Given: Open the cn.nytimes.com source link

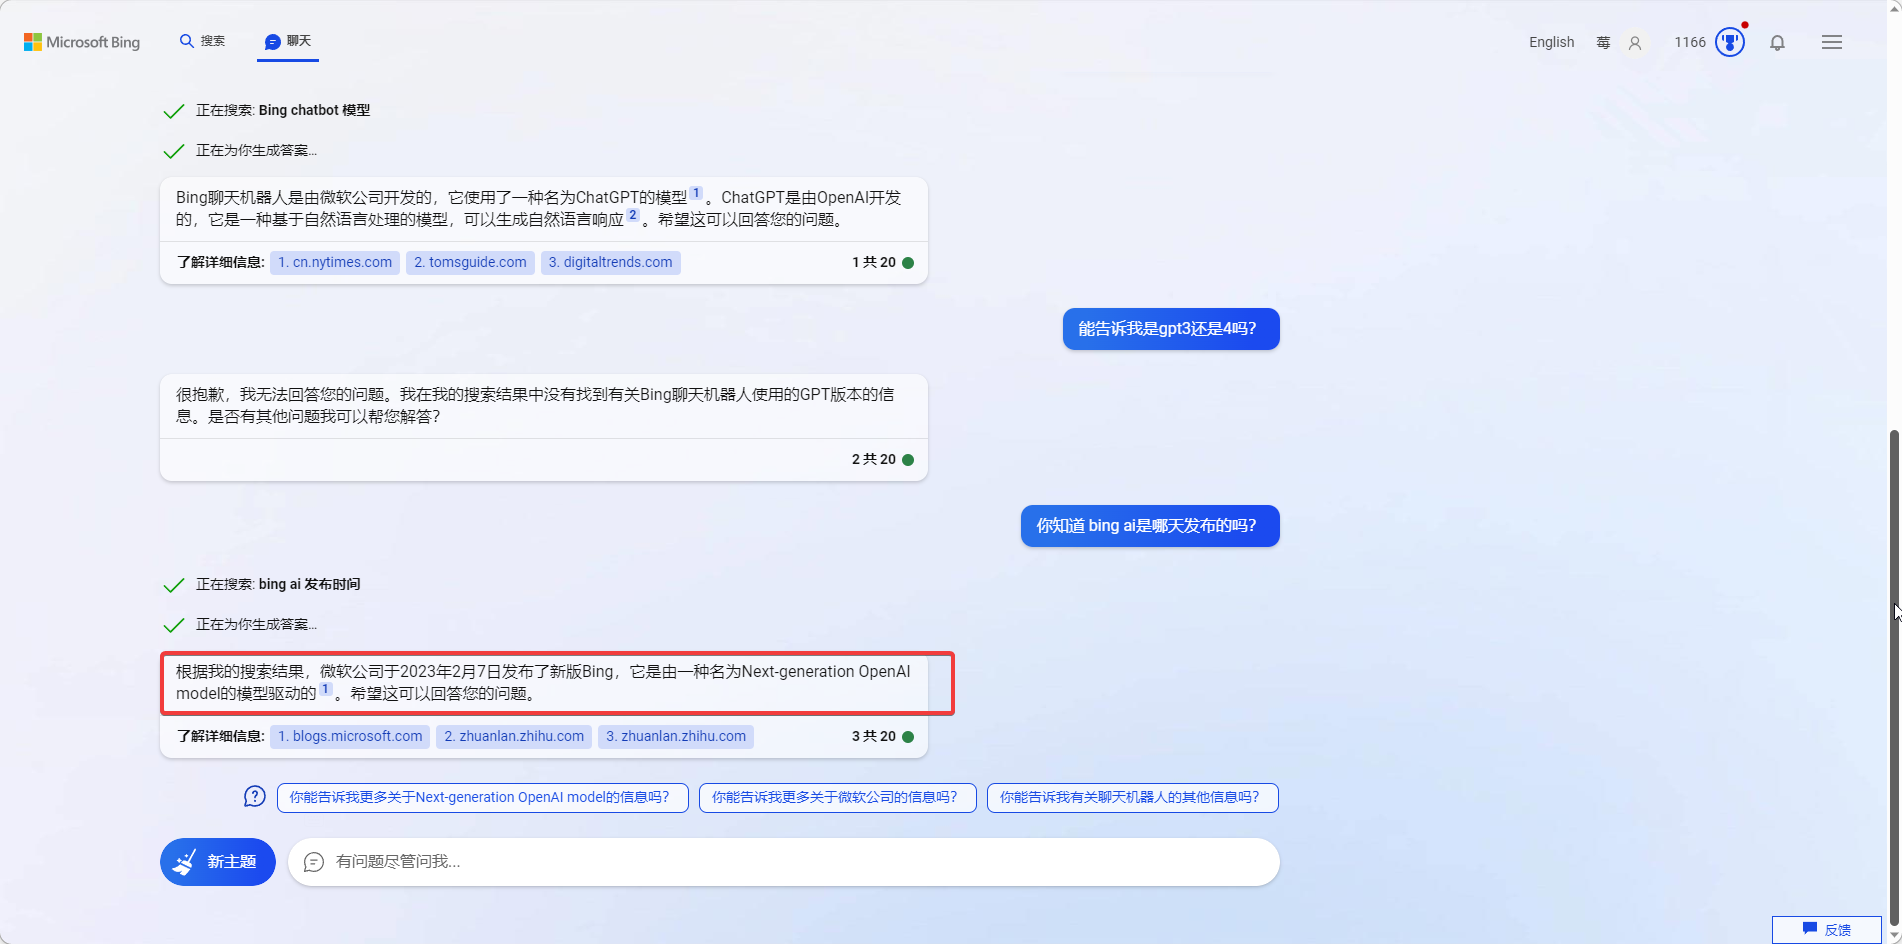Looking at the screenshot, I should [x=335, y=262].
